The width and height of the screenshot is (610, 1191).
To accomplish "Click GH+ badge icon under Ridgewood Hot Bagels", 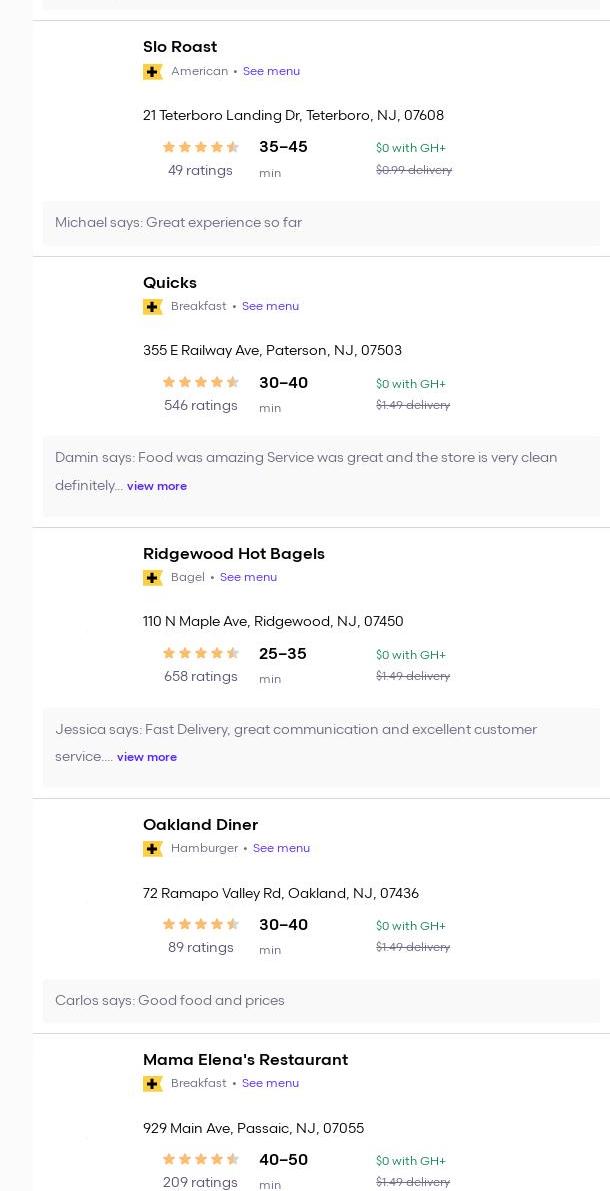I will [x=152, y=578].
